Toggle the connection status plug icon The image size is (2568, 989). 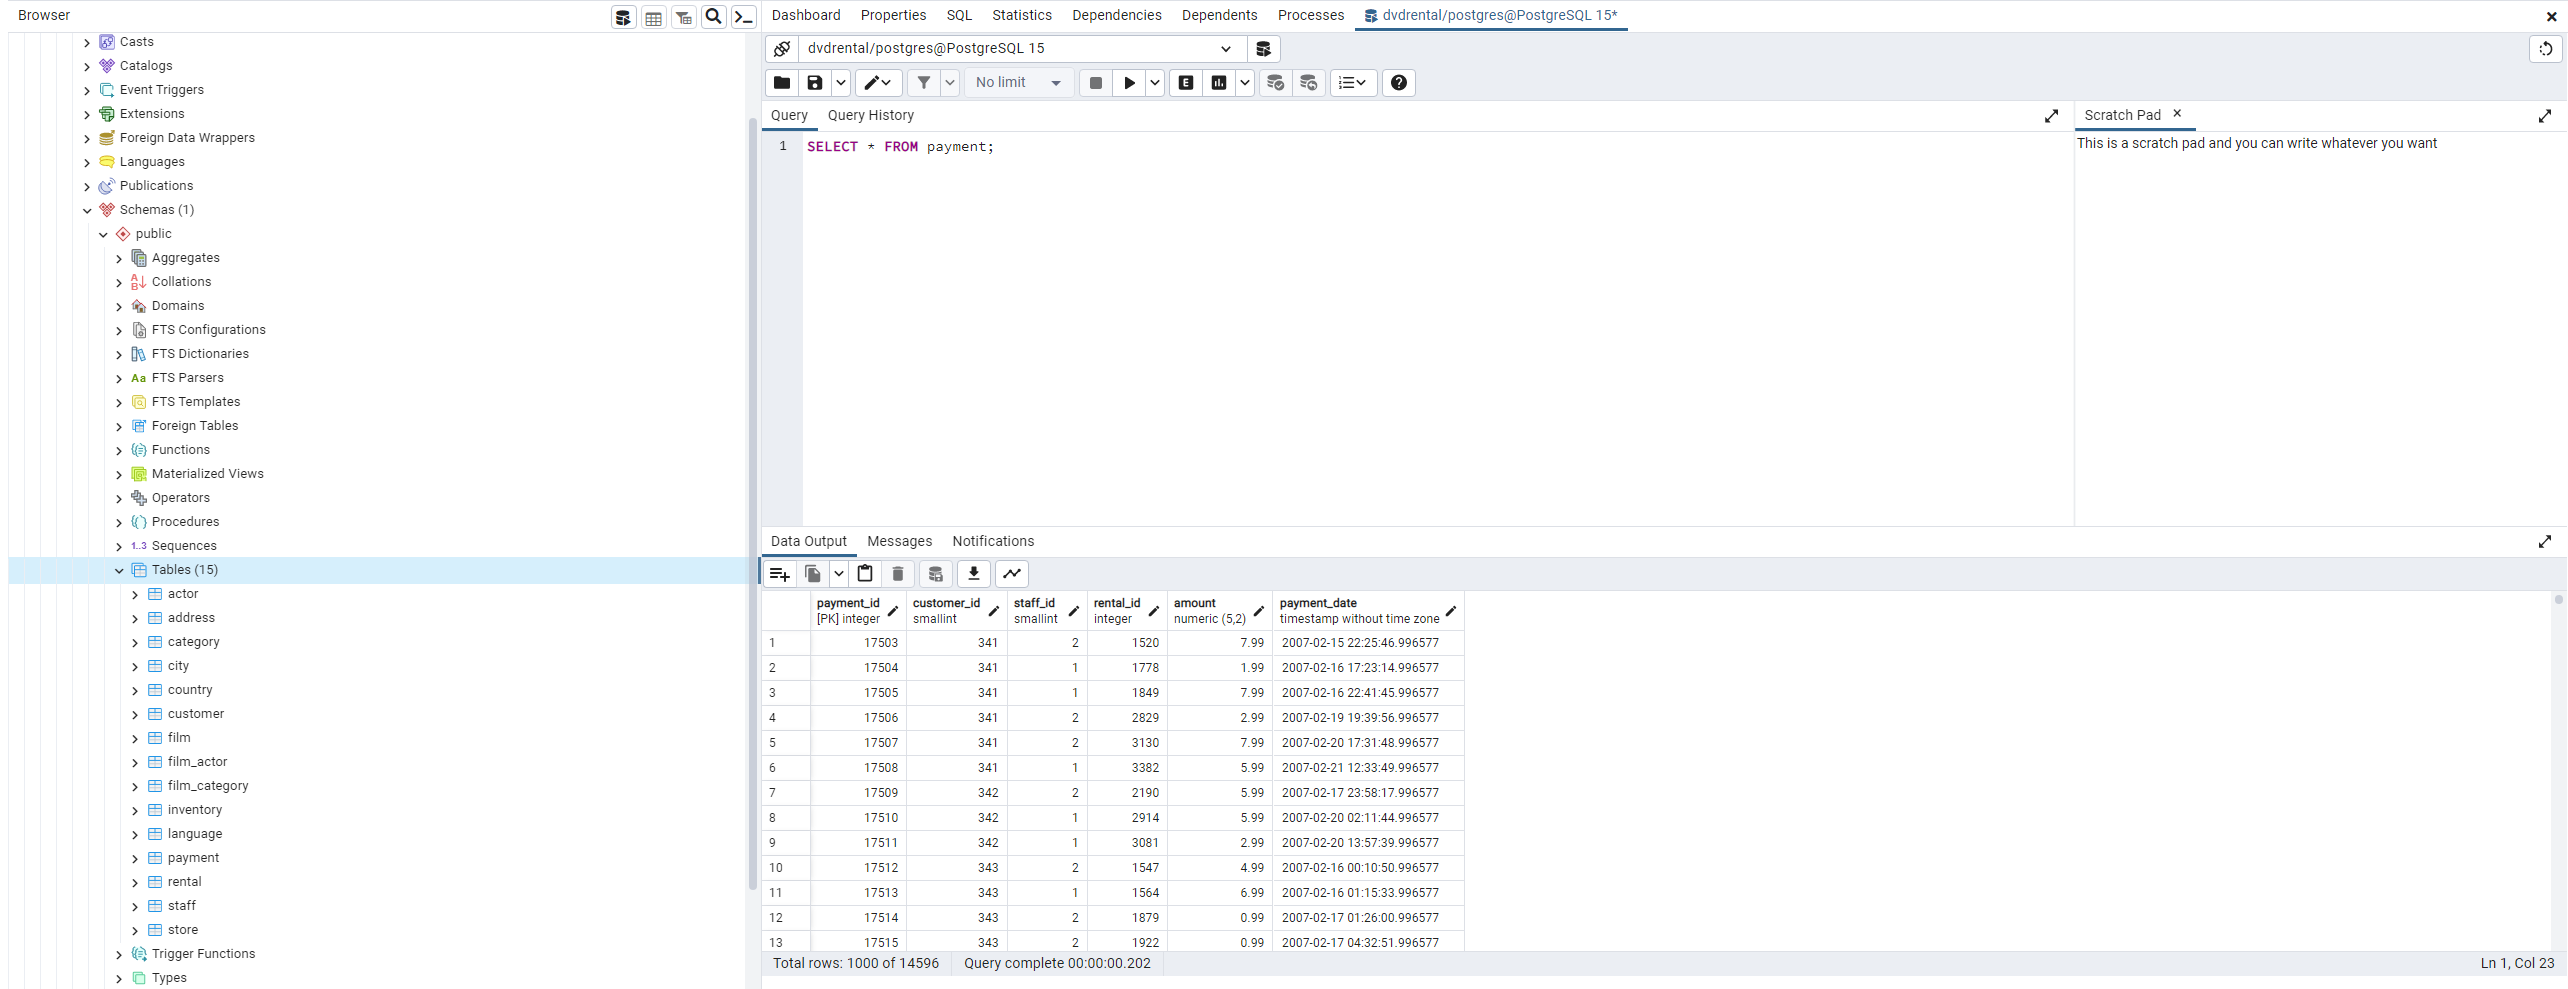click(782, 49)
